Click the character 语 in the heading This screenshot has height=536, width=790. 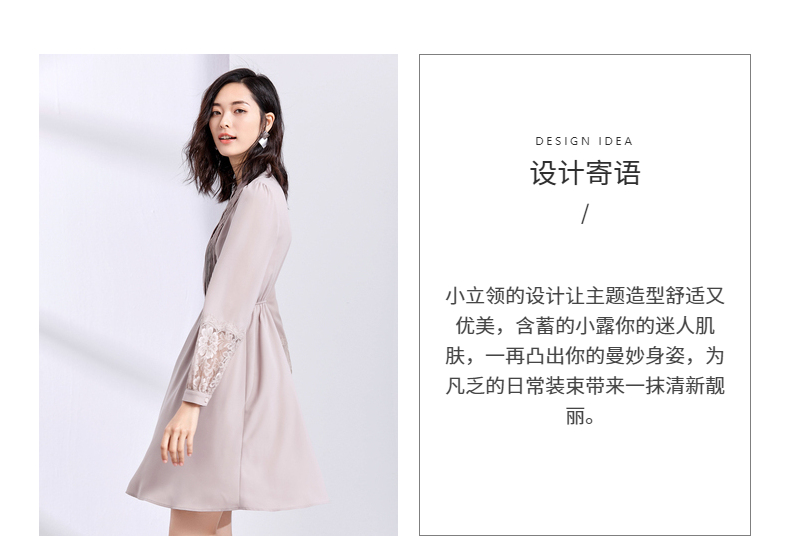(x=627, y=173)
